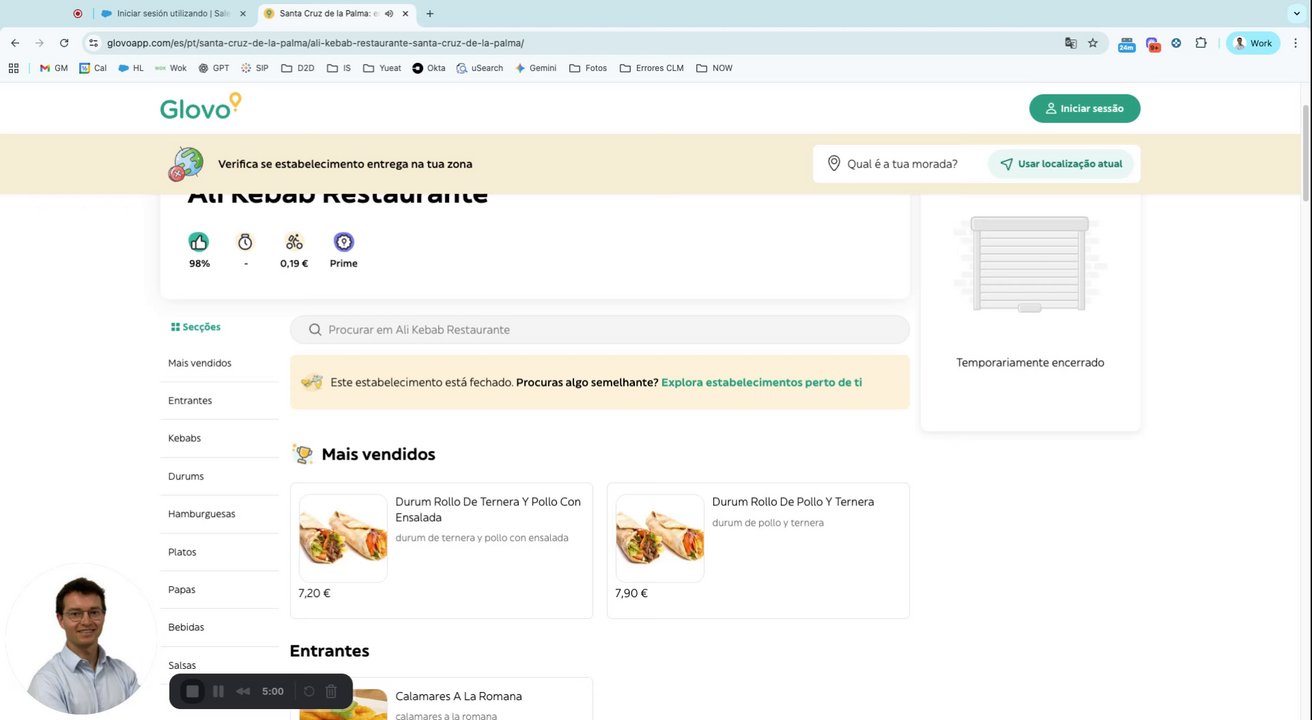Click the Glovo logo
This screenshot has height=720, width=1312.
coord(201,106)
